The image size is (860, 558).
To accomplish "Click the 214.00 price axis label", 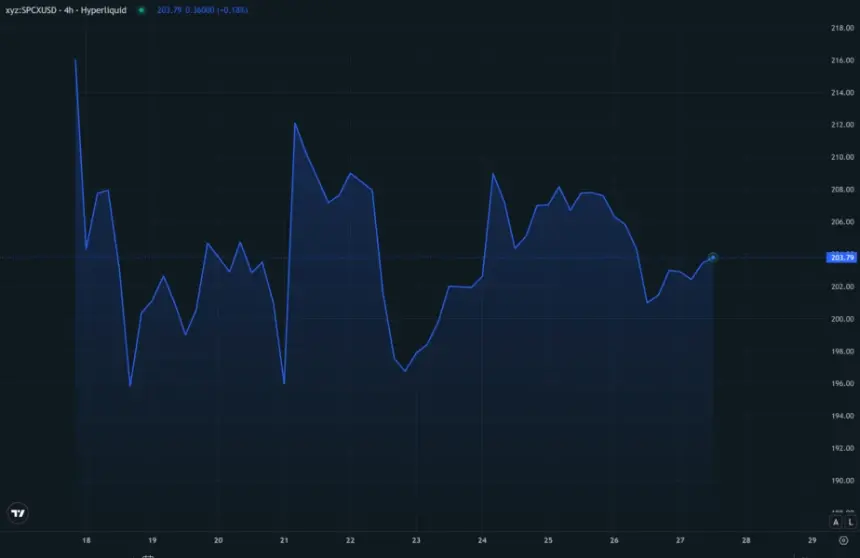I will (x=842, y=93).
